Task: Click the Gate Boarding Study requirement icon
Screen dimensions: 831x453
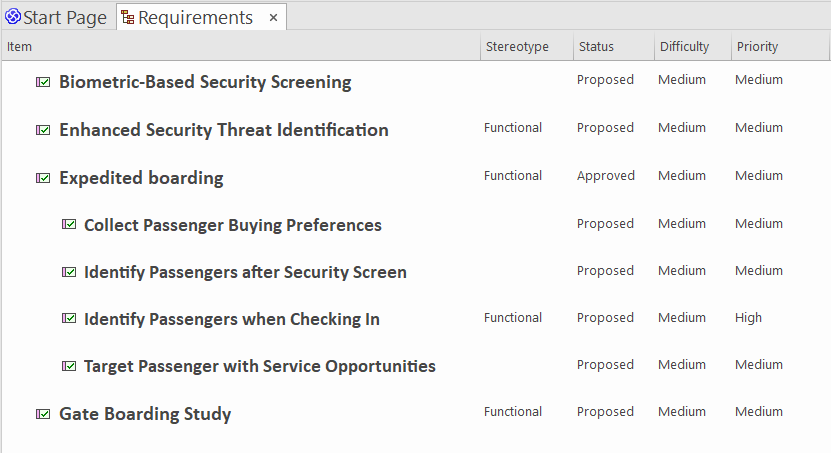Action: (x=43, y=414)
